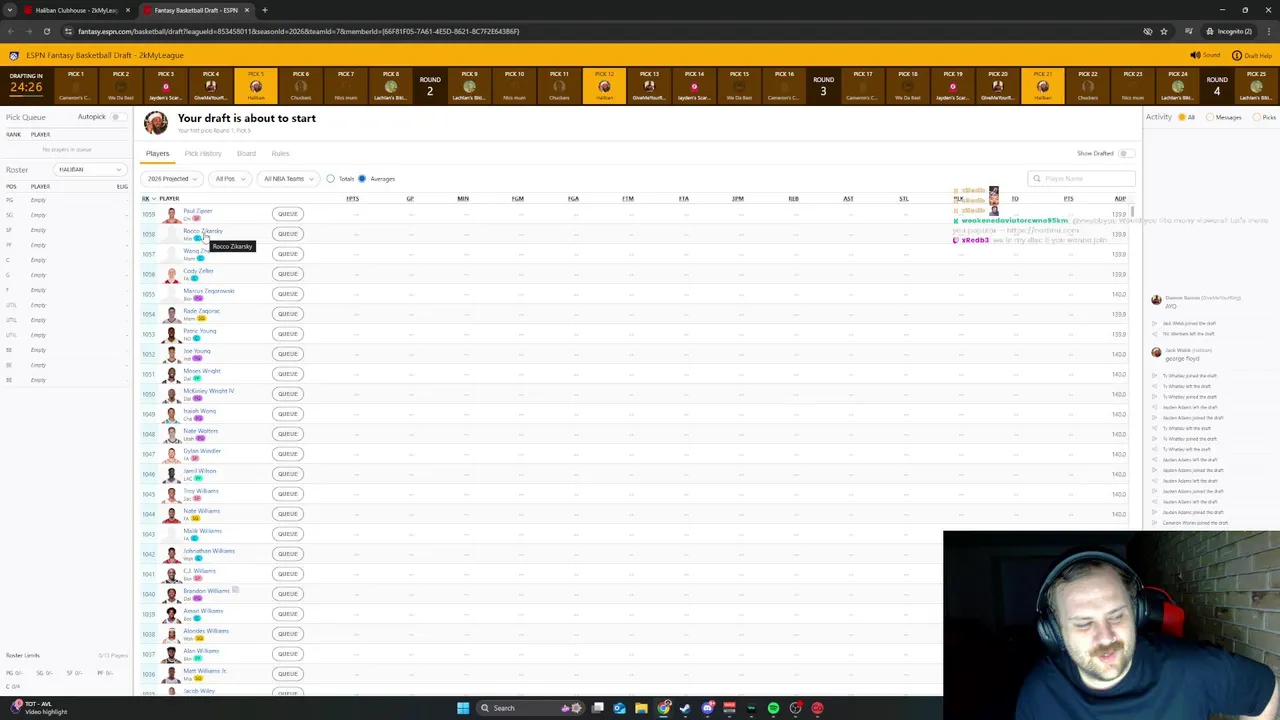Reload the browser page

[x=46, y=31]
